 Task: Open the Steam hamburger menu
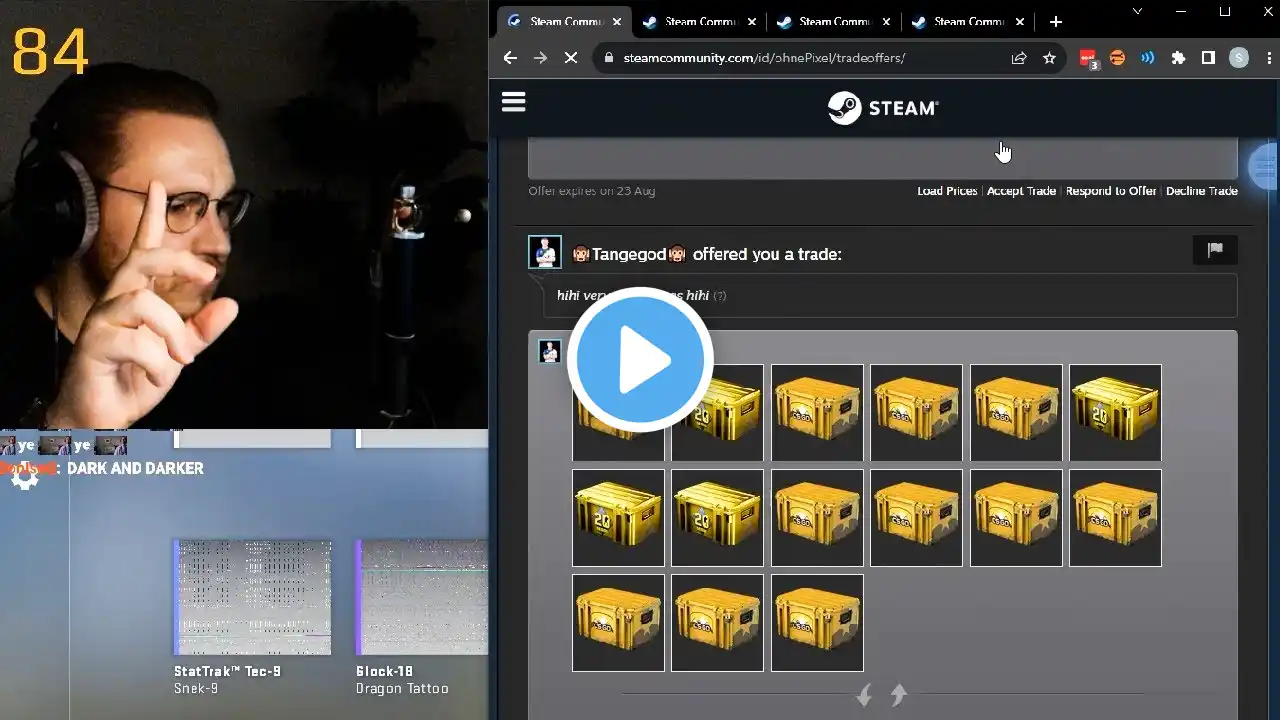(513, 102)
